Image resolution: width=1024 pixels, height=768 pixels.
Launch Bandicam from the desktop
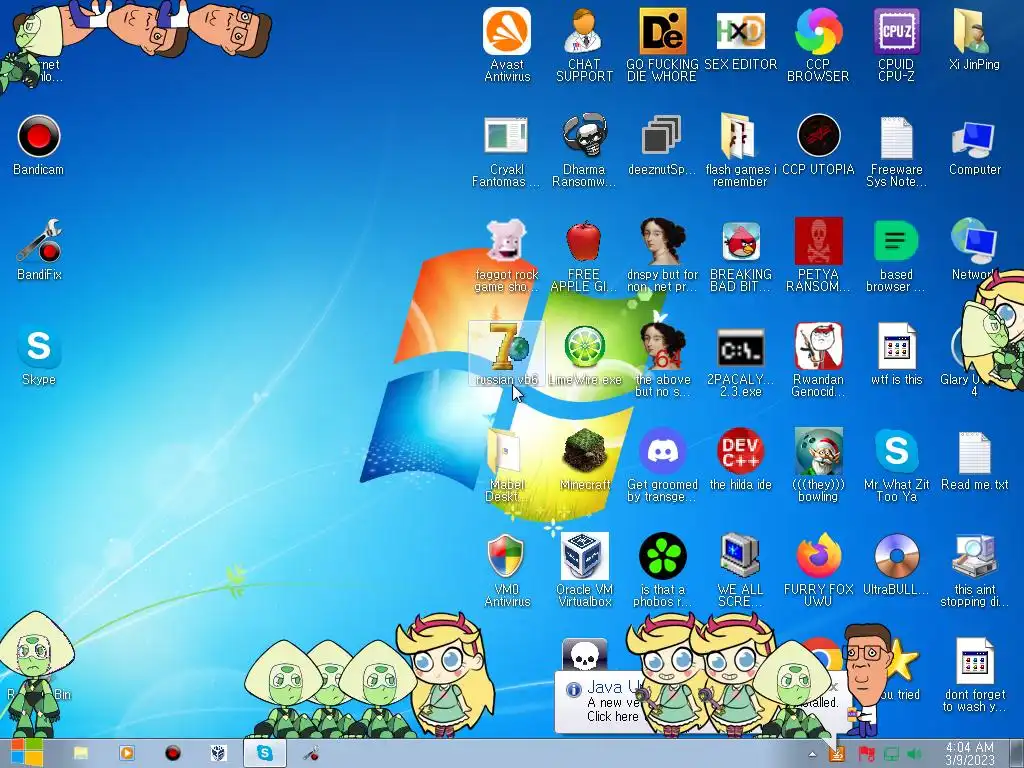pos(39,145)
